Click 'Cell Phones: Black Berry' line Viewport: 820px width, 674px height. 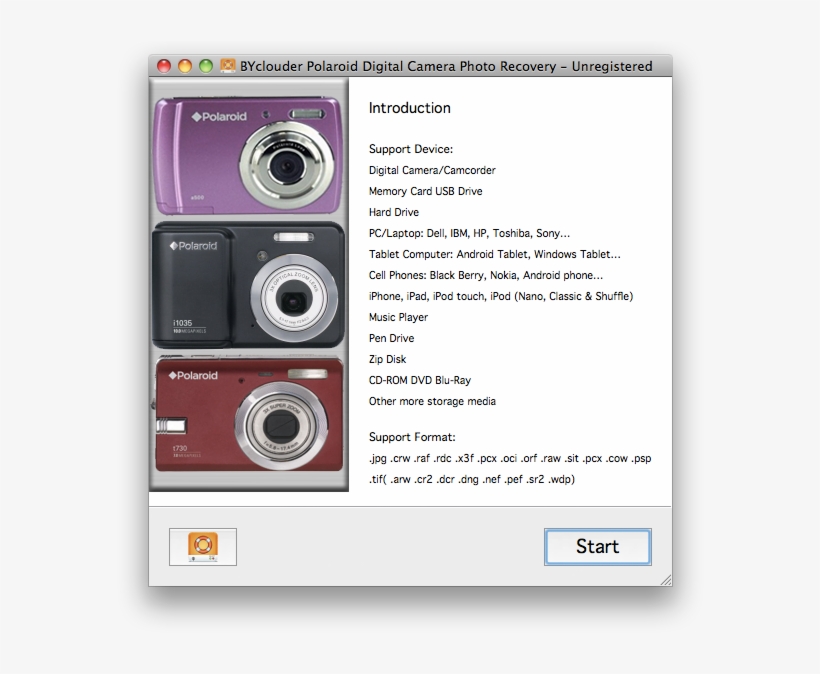coord(486,275)
